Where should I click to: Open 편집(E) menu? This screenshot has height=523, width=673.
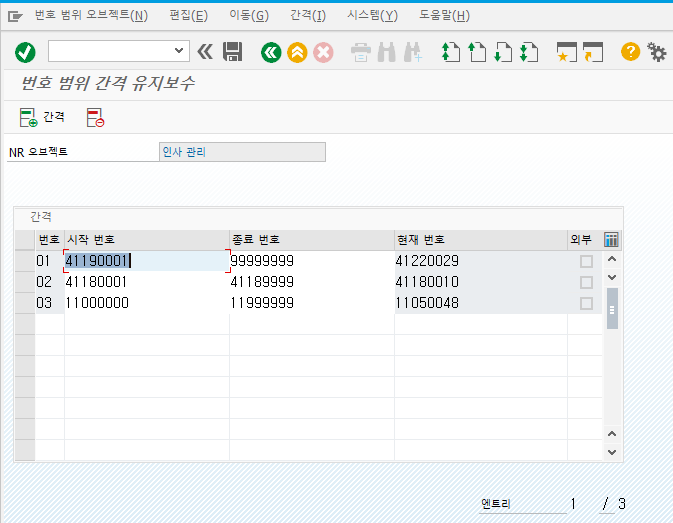(x=188, y=16)
